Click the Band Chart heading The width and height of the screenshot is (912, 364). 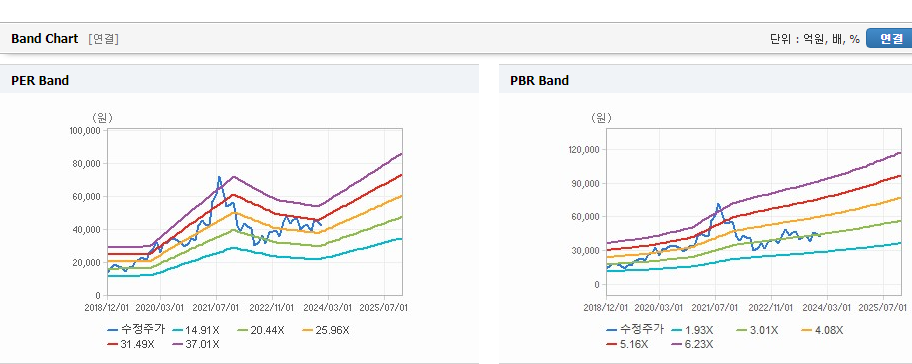[44, 39]
